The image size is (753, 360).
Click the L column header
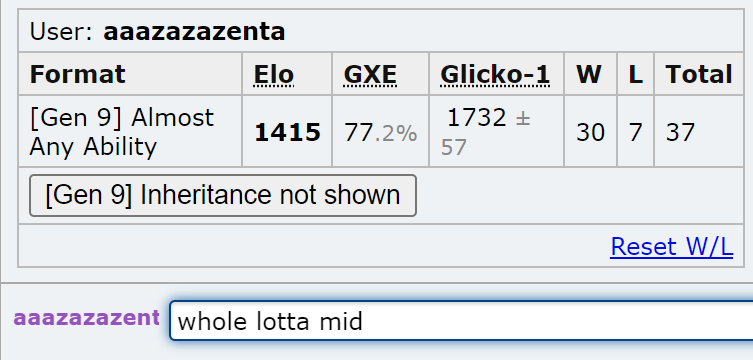(x=635, y=74)
